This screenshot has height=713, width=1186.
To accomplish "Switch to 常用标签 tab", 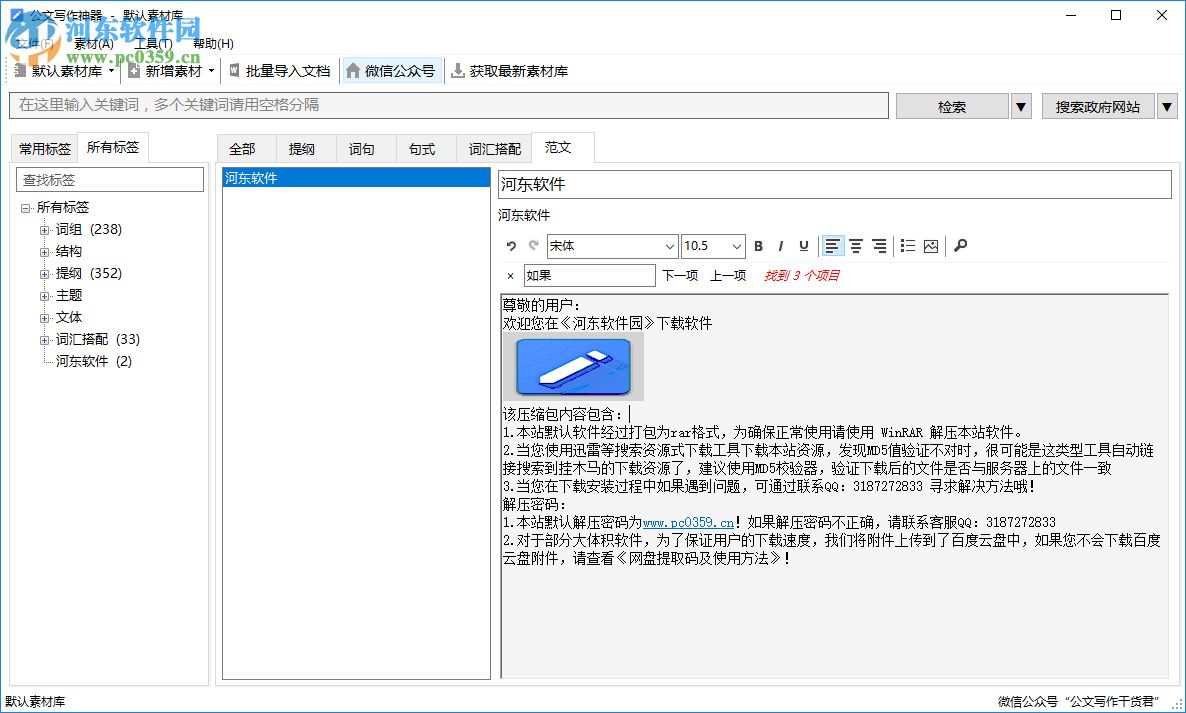I will click(45, 149).
